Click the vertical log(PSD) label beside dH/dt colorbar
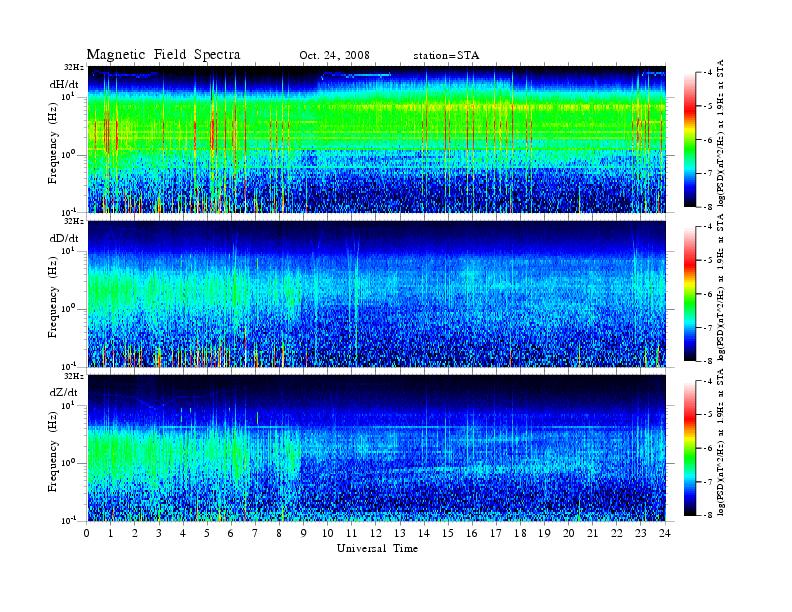 pyautogui.click(x=721, y=133)
